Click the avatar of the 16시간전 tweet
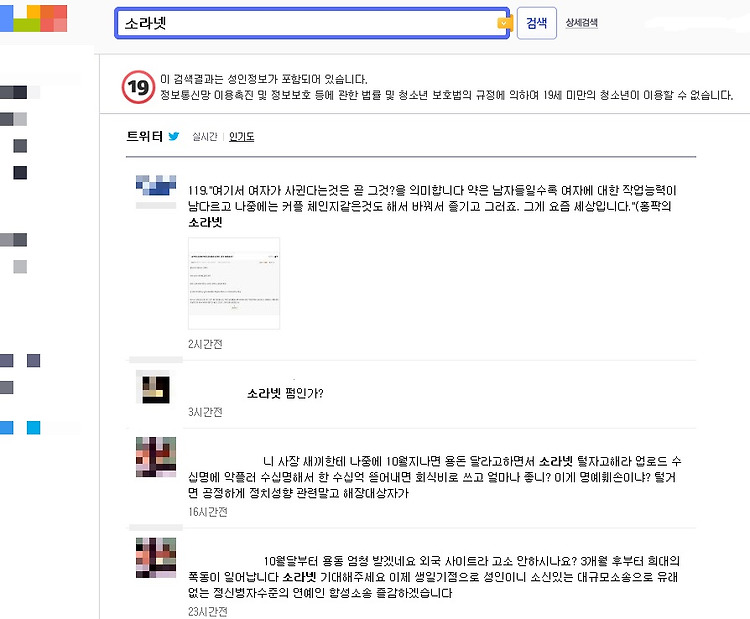 [x=156, y=457]
